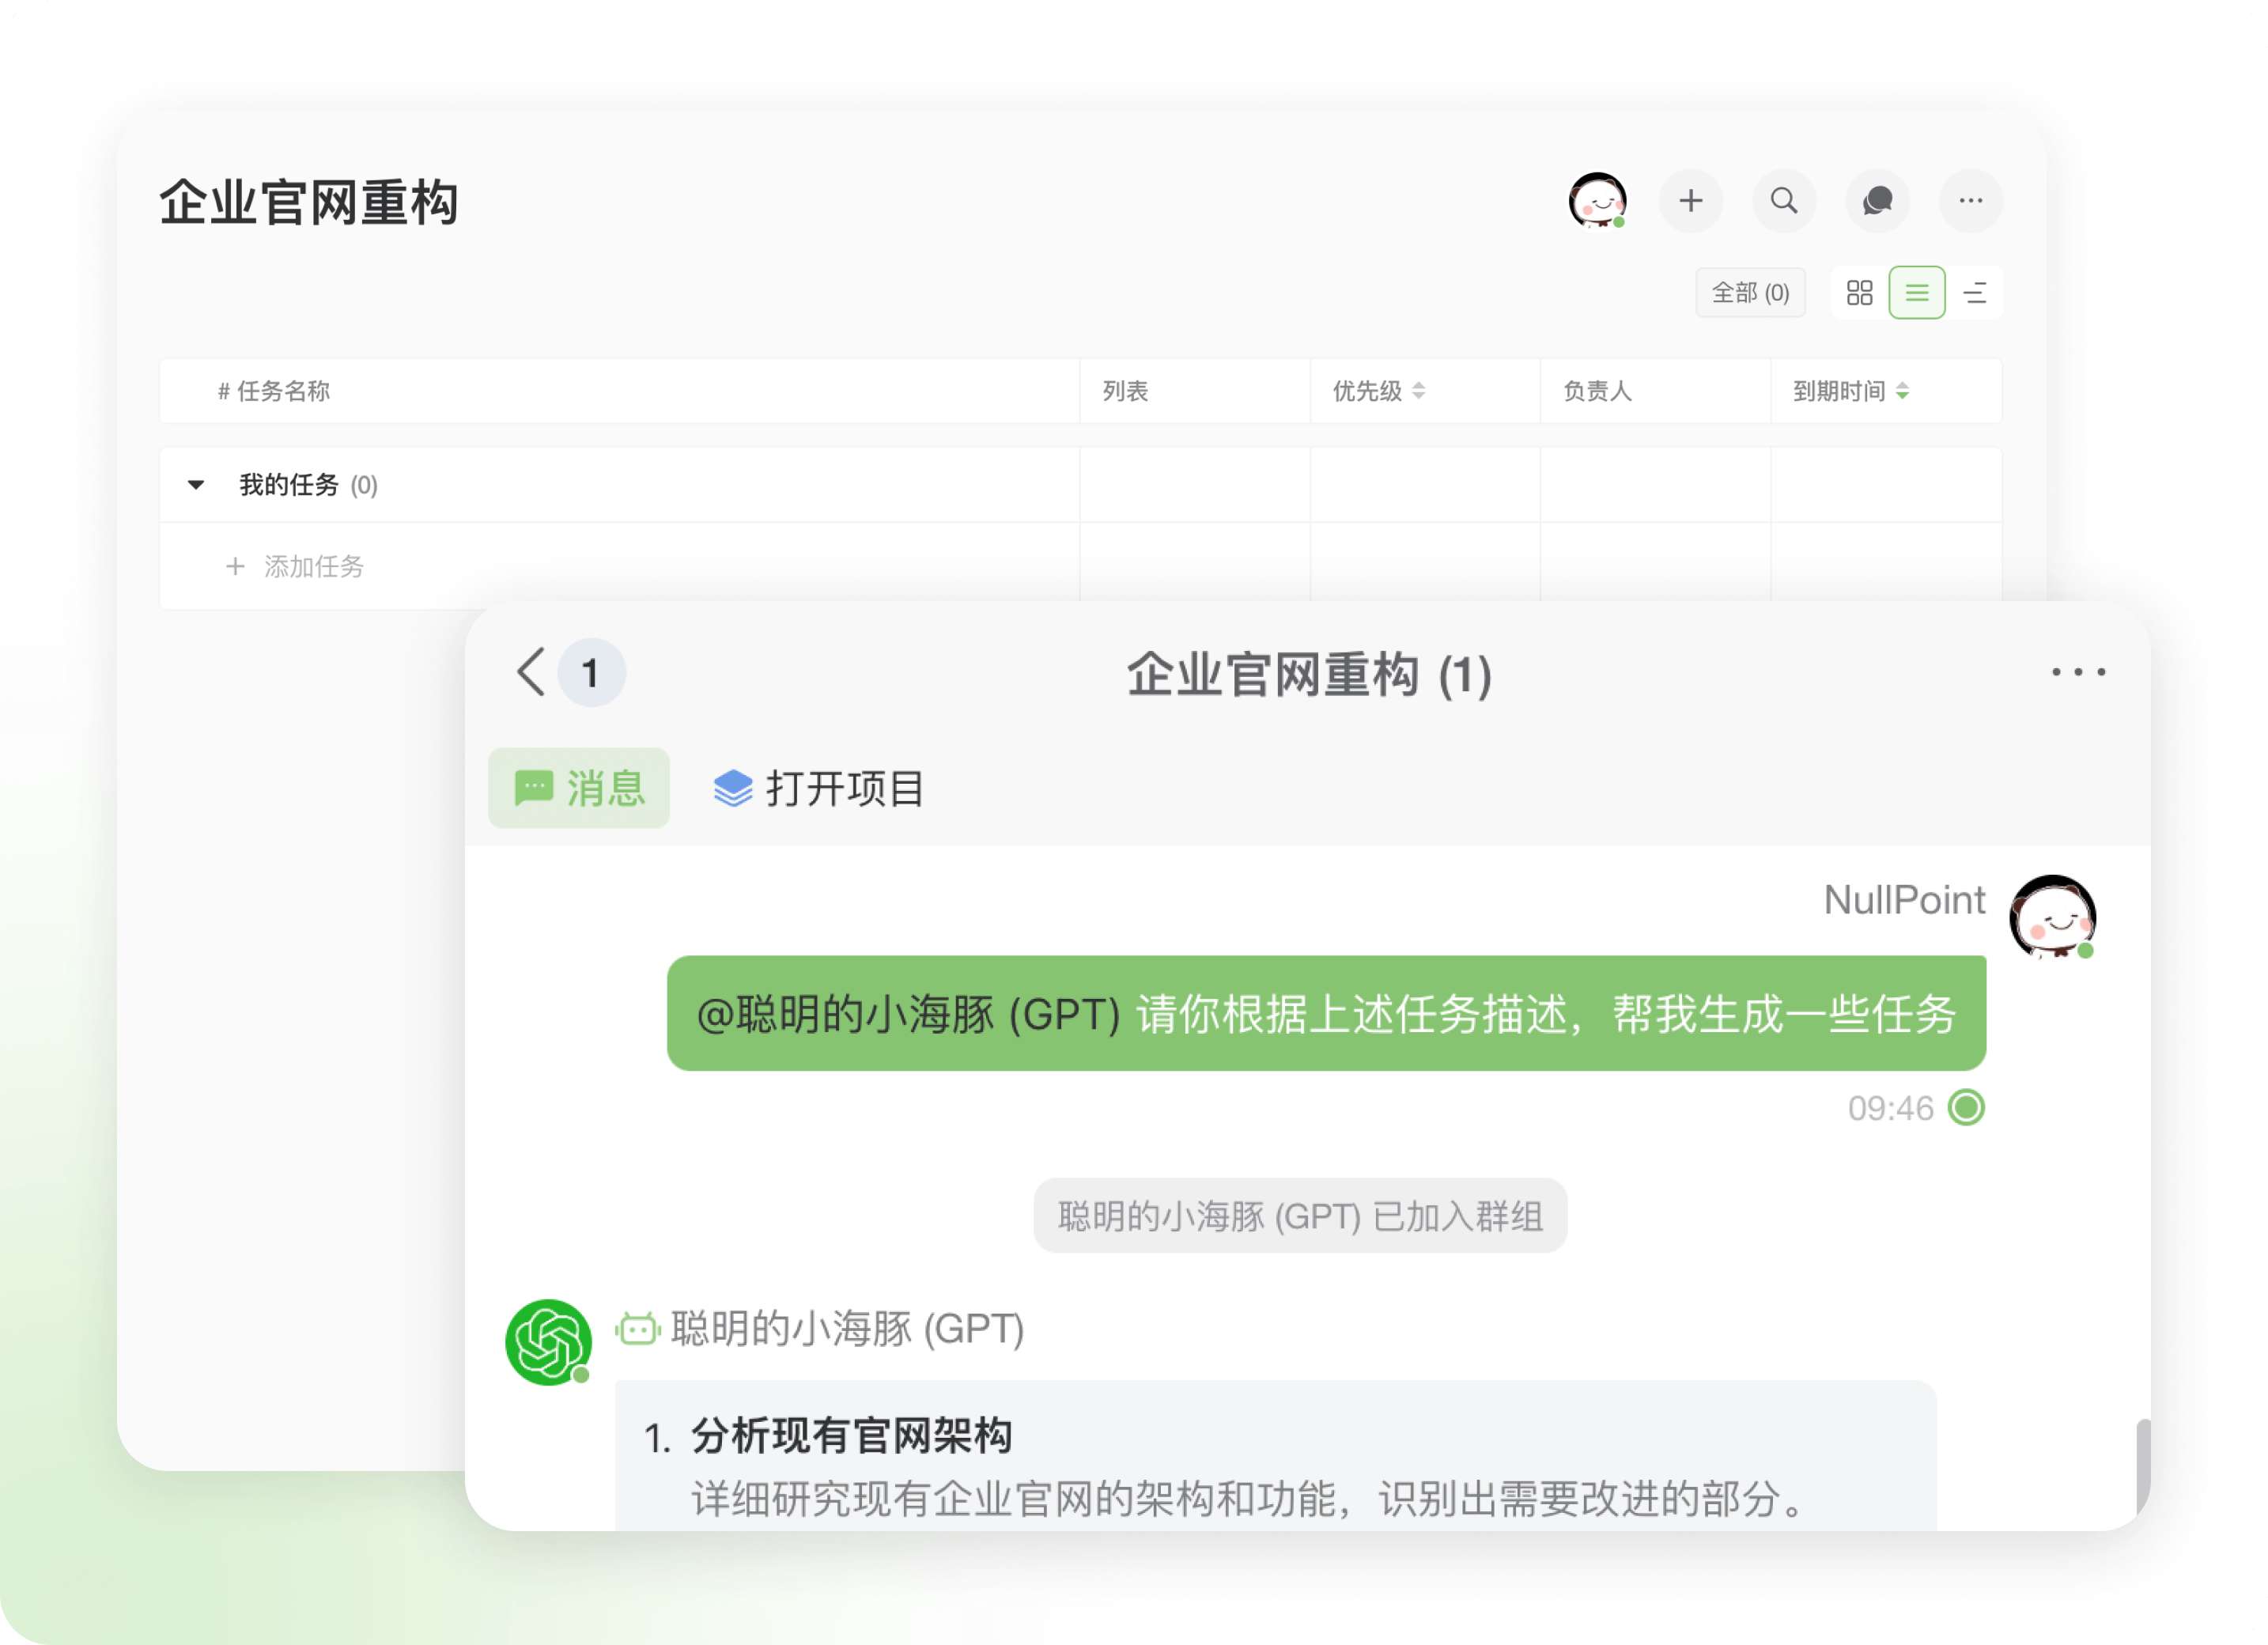Image resolution: width=2268 pixels, height=1645 pixels.
Task: Select the 消息 tab
Action: (x=579, y=788)
